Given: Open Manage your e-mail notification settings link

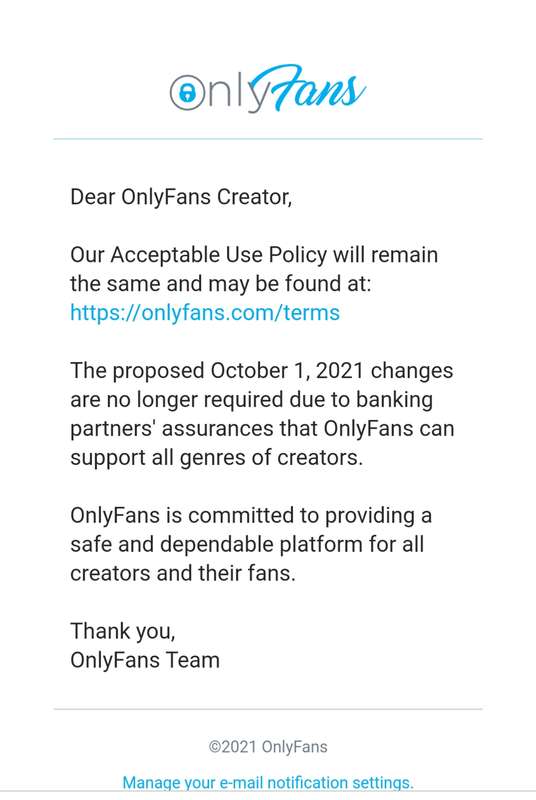Looking at the screenshot, I should (x=268, y=783).
